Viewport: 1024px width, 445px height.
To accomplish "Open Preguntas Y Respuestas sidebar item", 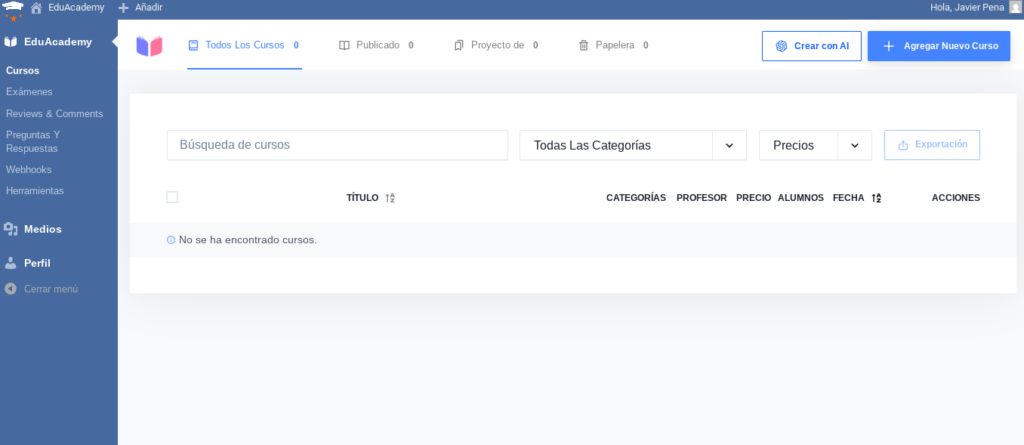I will [33, 142].
